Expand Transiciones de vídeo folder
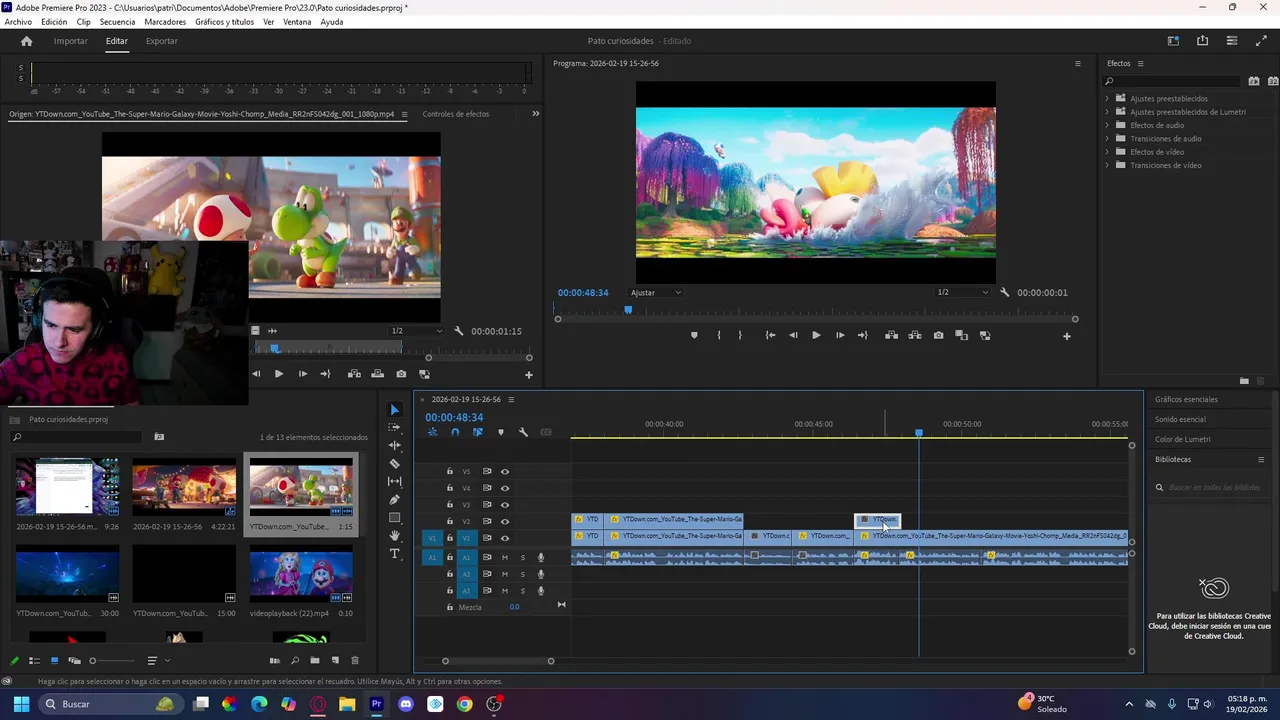The image size is (1280, 720). (x=1107, y=165)
